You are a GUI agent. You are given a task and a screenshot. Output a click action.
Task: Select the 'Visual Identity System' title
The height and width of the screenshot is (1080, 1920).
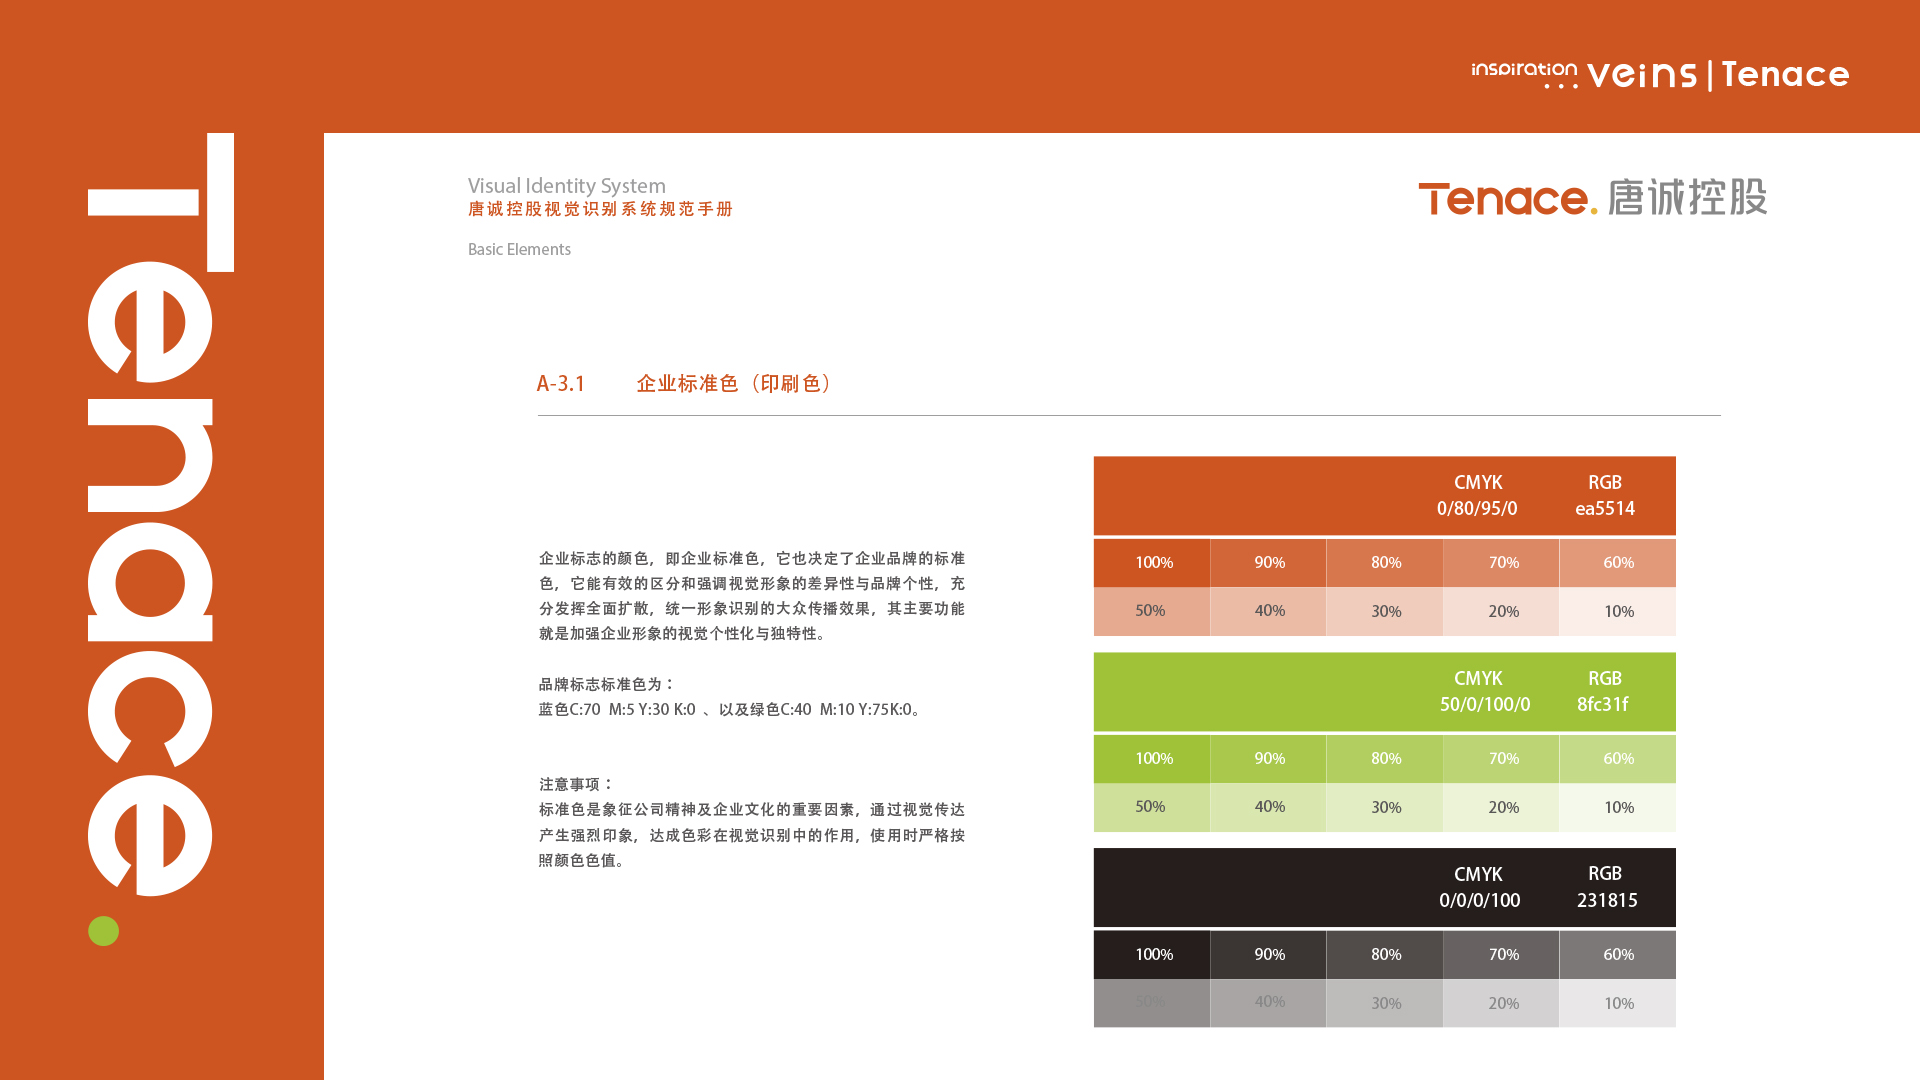coord(566,186)
